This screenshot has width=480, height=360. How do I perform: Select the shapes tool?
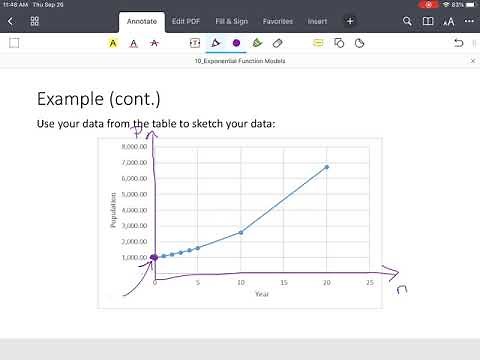[339, 43]
